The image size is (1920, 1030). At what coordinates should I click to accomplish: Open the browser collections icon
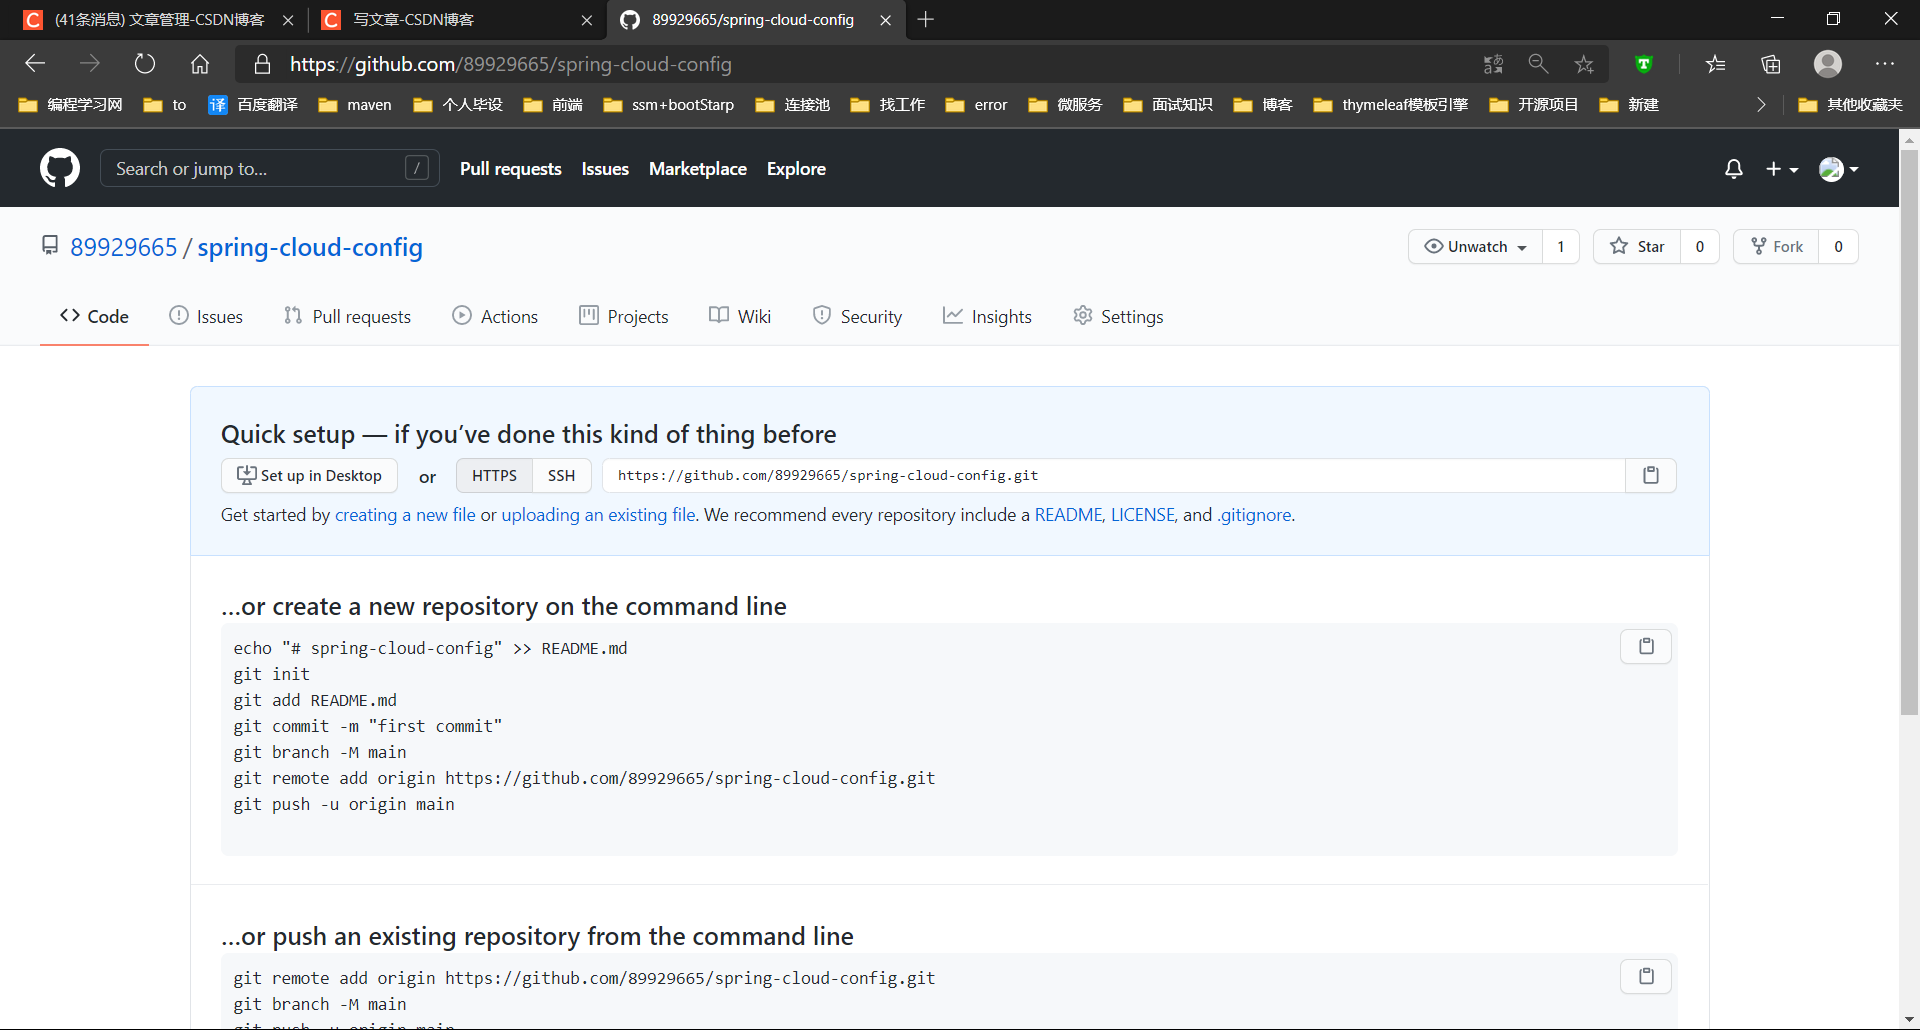point(1771,64)
